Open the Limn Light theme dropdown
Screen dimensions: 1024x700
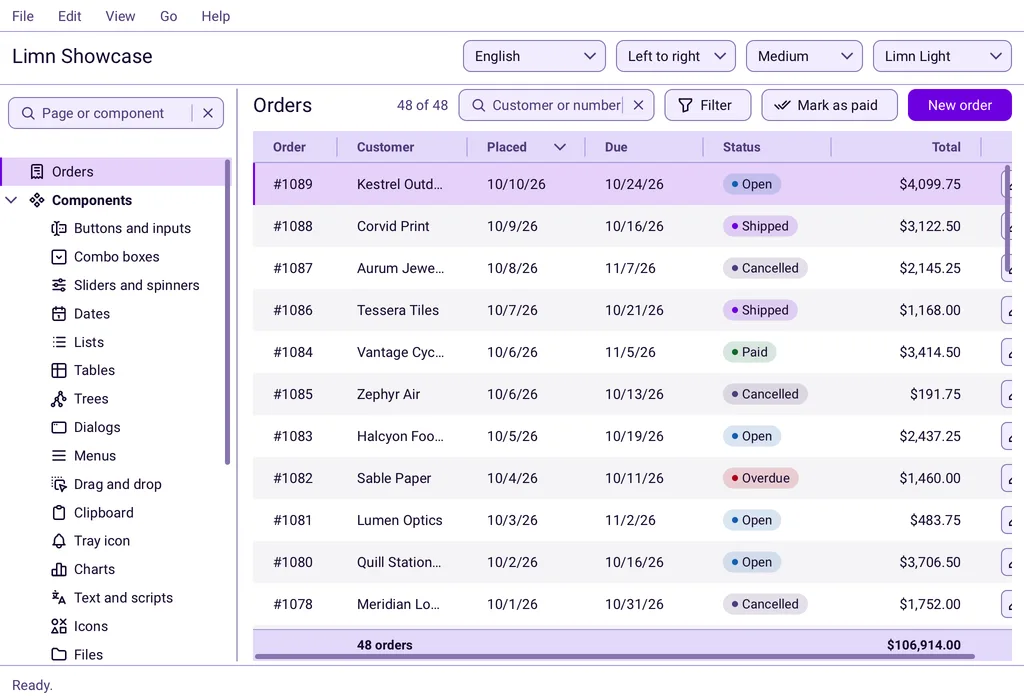[x=942, y=56]
